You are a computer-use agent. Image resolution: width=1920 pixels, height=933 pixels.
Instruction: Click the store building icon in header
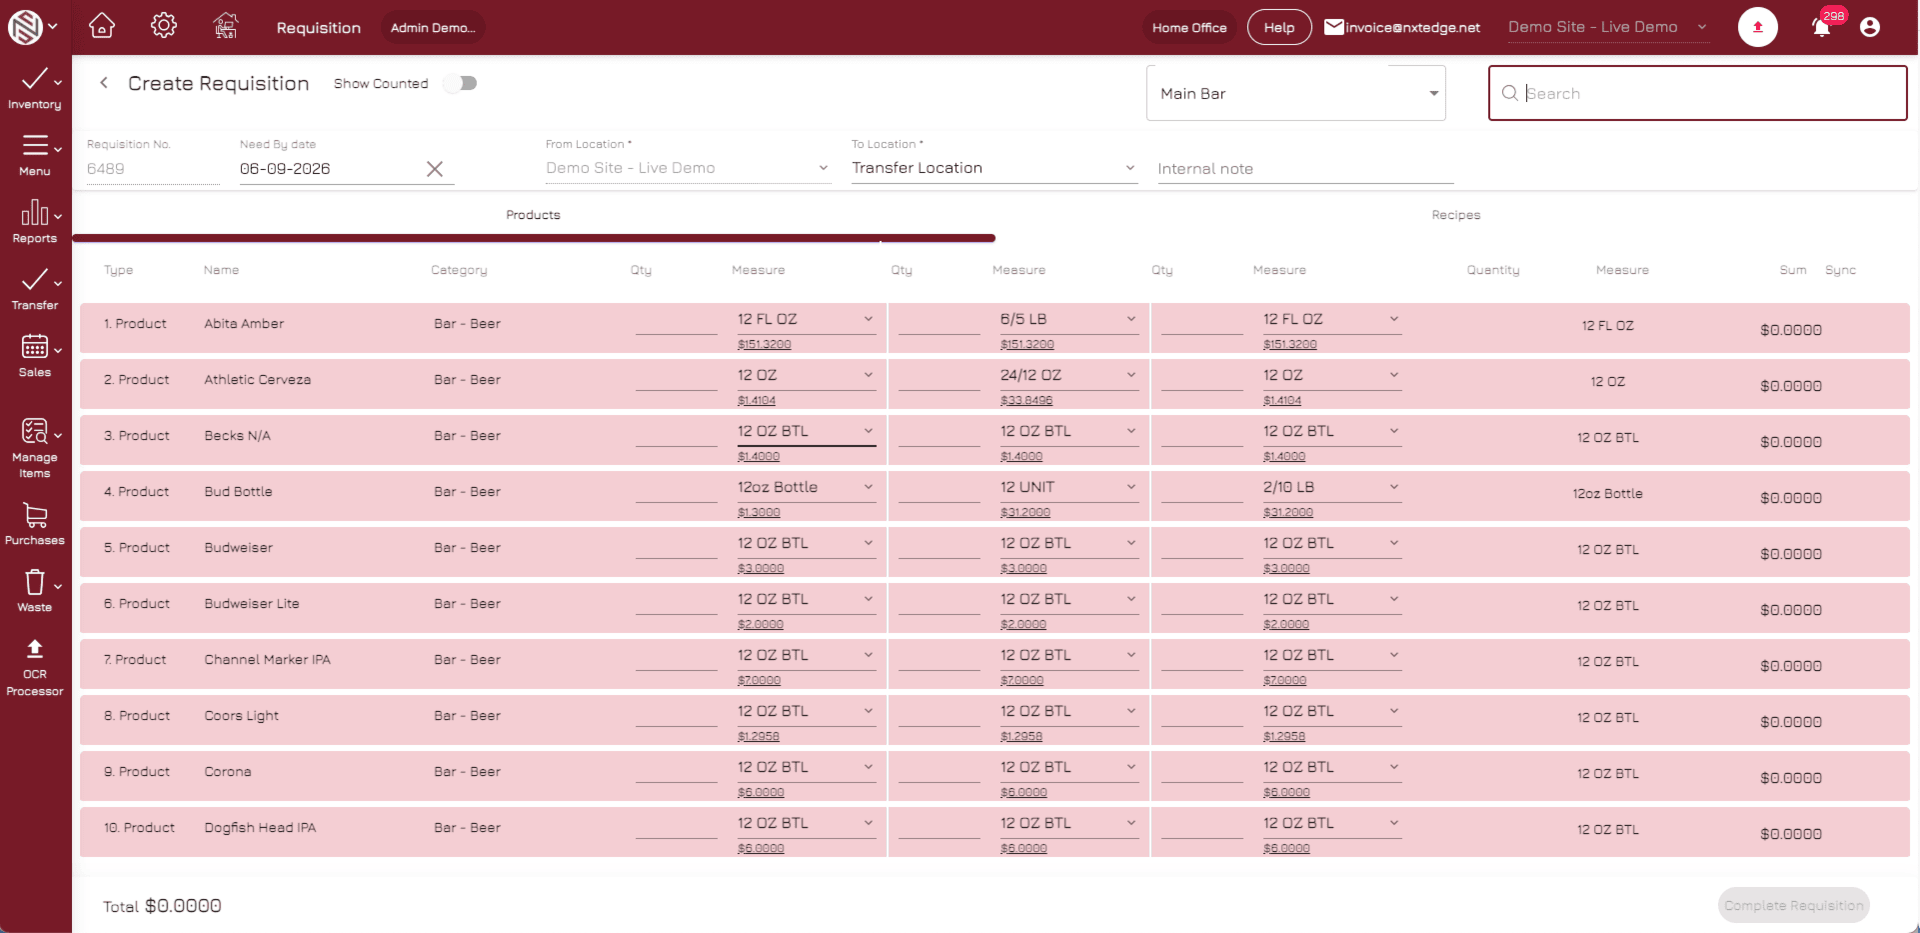(226, 26)
